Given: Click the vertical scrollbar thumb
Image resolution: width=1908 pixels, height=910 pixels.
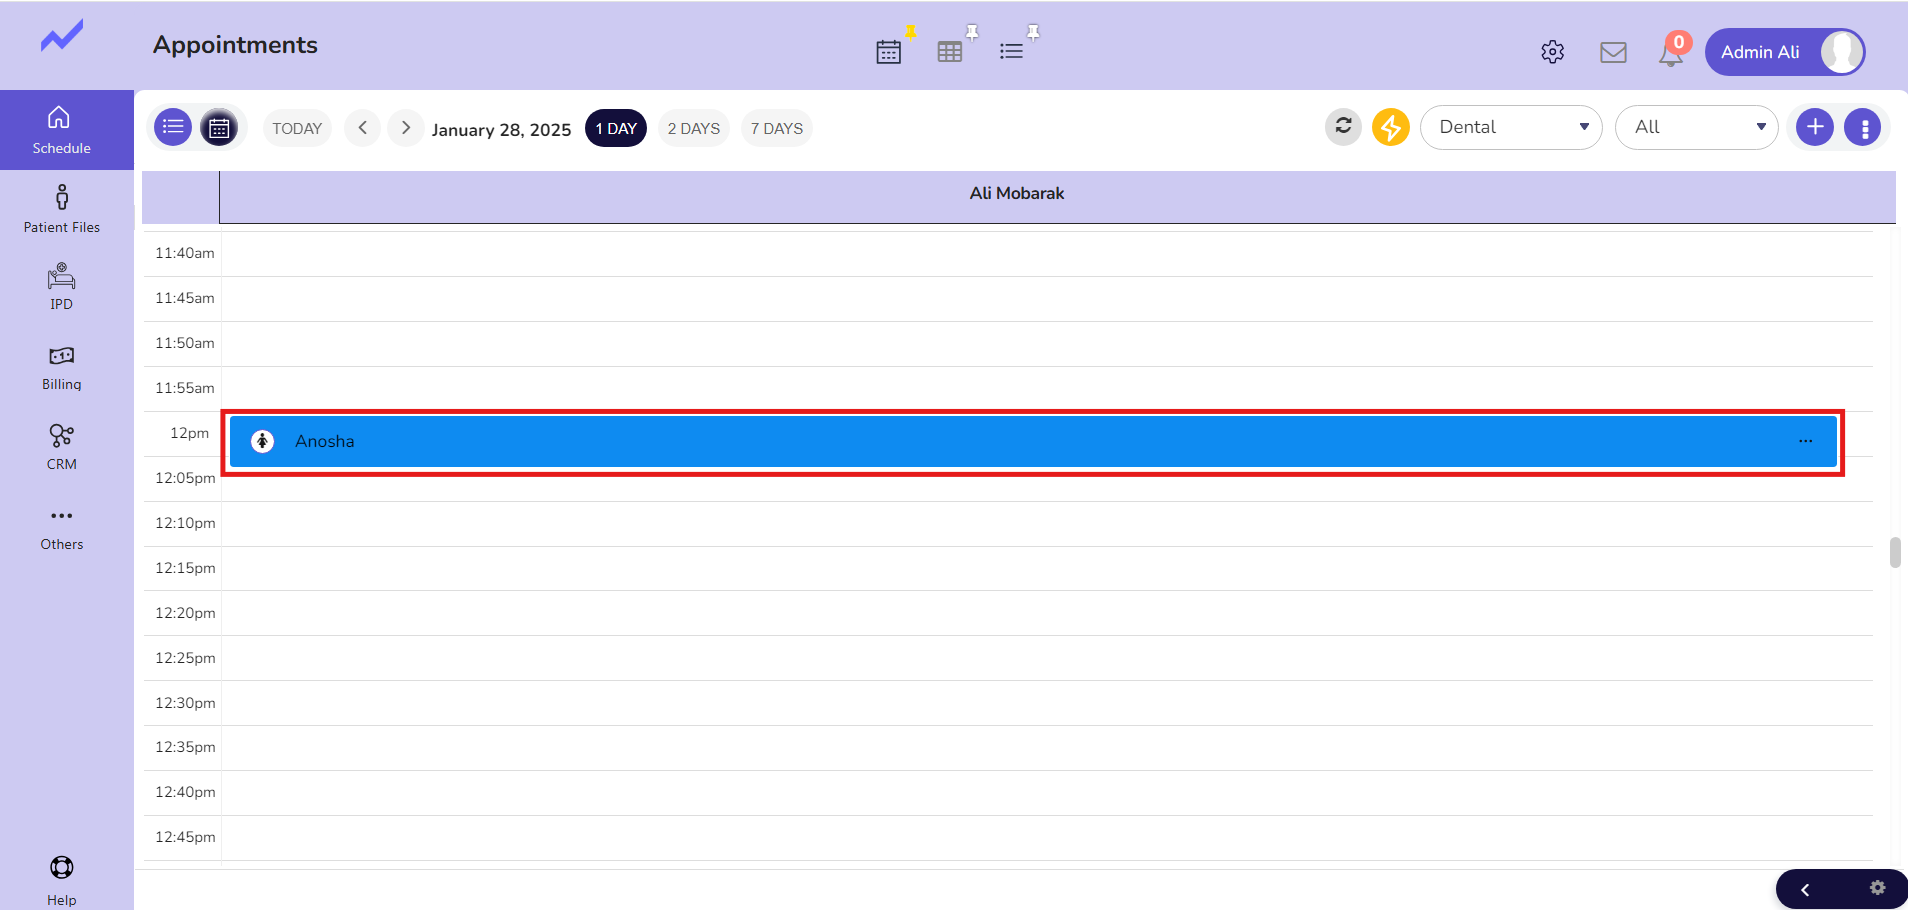Looking at the screenshot, I should click(x=1895, y=553).
